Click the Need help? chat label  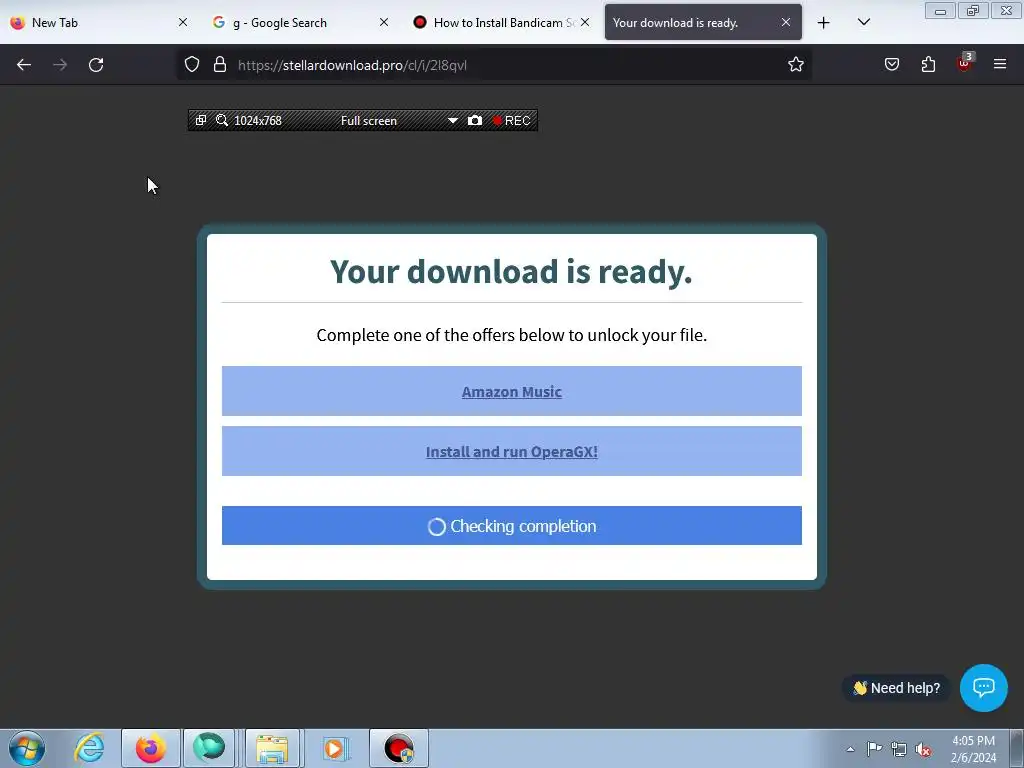(x=897, y=688)
